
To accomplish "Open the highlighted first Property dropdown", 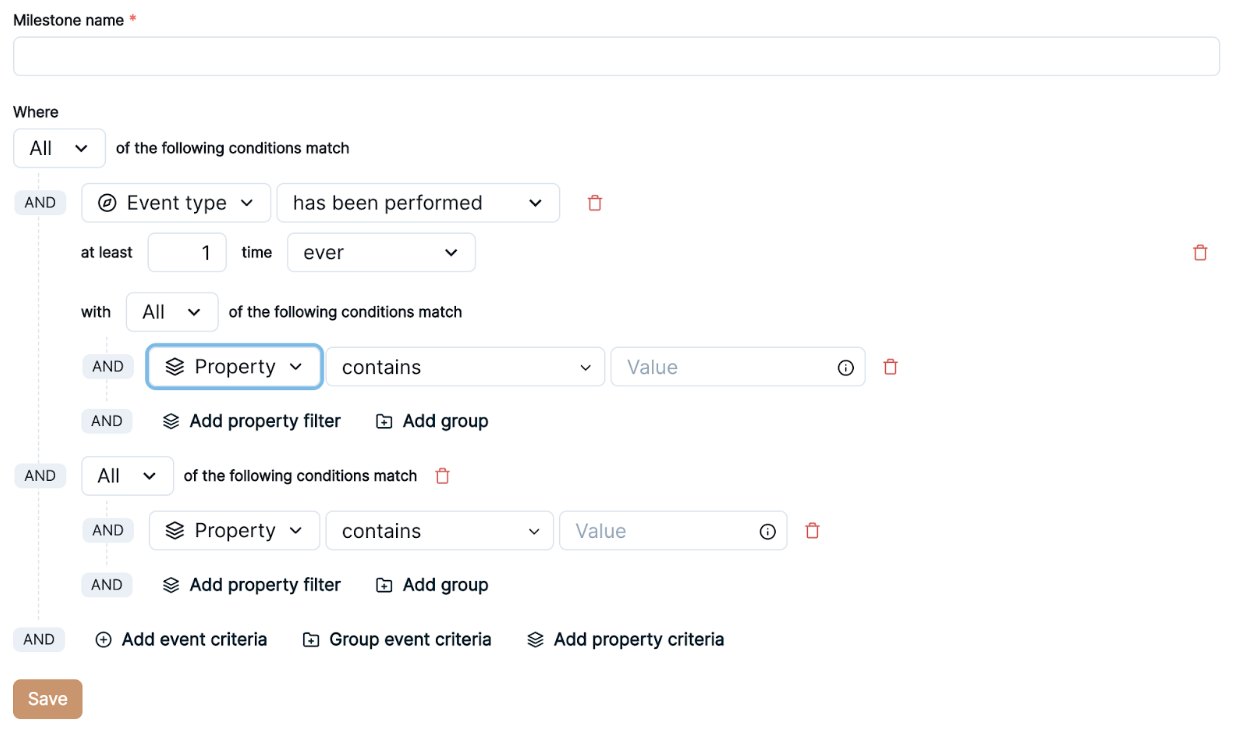I will click(234, 367).
